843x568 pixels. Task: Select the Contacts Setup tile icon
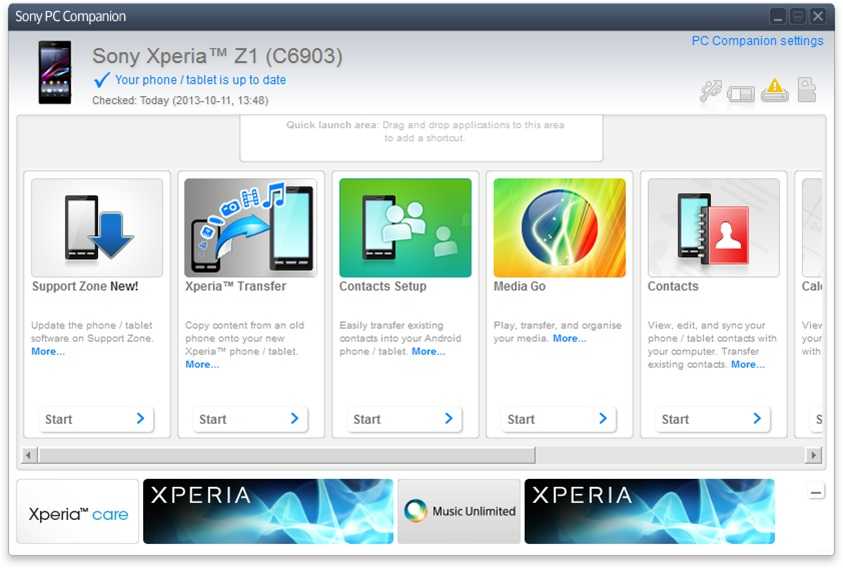[x=405, y=228]
